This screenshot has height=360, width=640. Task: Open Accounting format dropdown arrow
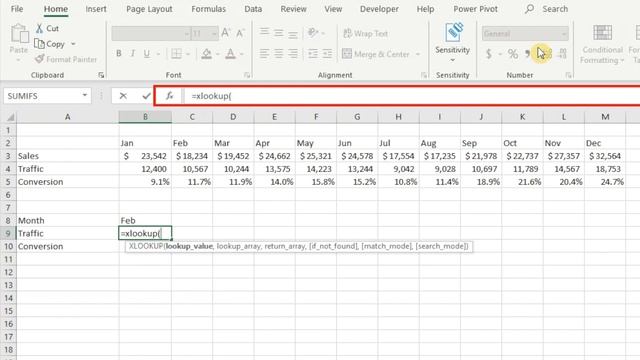[500, 54]
